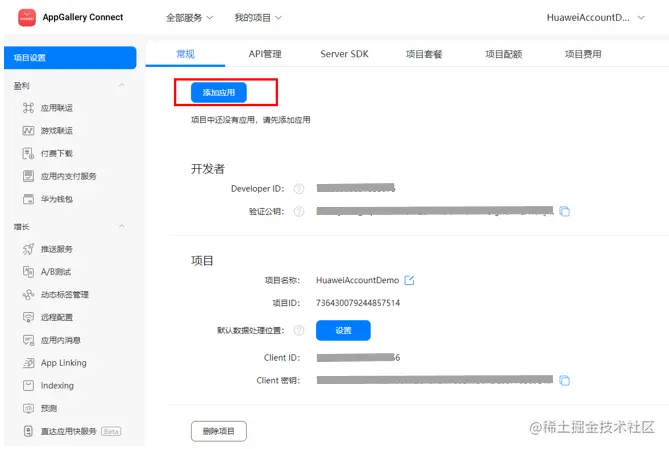669x449 pixels.
Task: Open 应用联运 icon in sidebar
Action: tap(28, 108)
